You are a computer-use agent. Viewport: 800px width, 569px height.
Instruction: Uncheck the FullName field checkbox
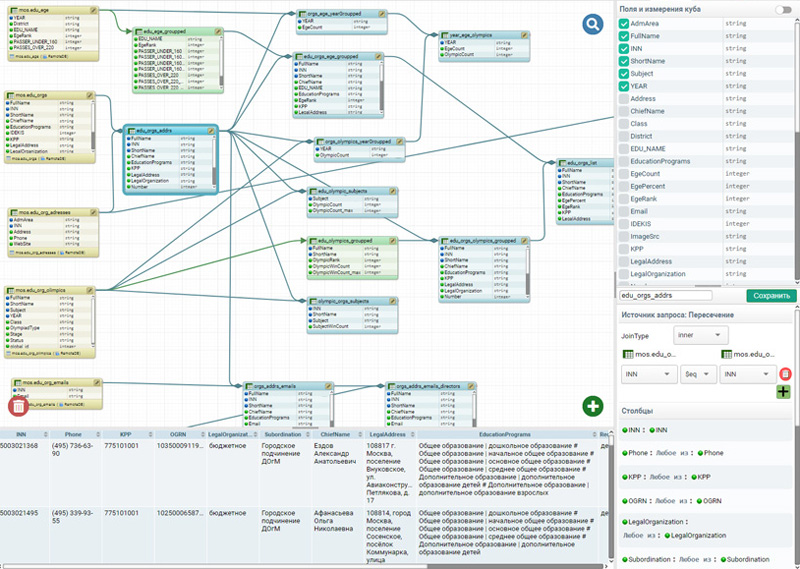(x=623, y=36)
